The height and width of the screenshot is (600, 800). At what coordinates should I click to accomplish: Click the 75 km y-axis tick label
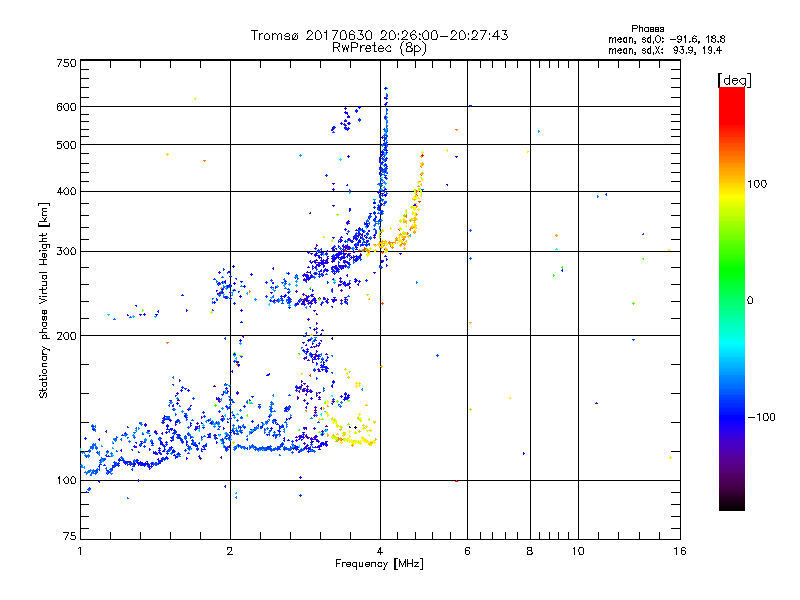point(68,533)
